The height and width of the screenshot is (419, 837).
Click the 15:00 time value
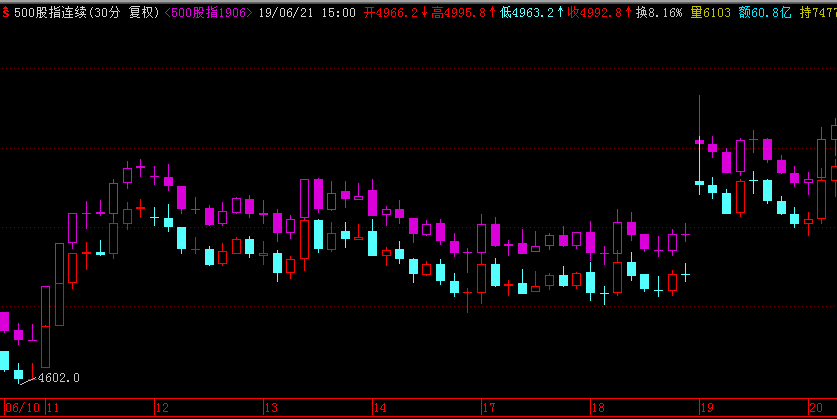(339, 13)
